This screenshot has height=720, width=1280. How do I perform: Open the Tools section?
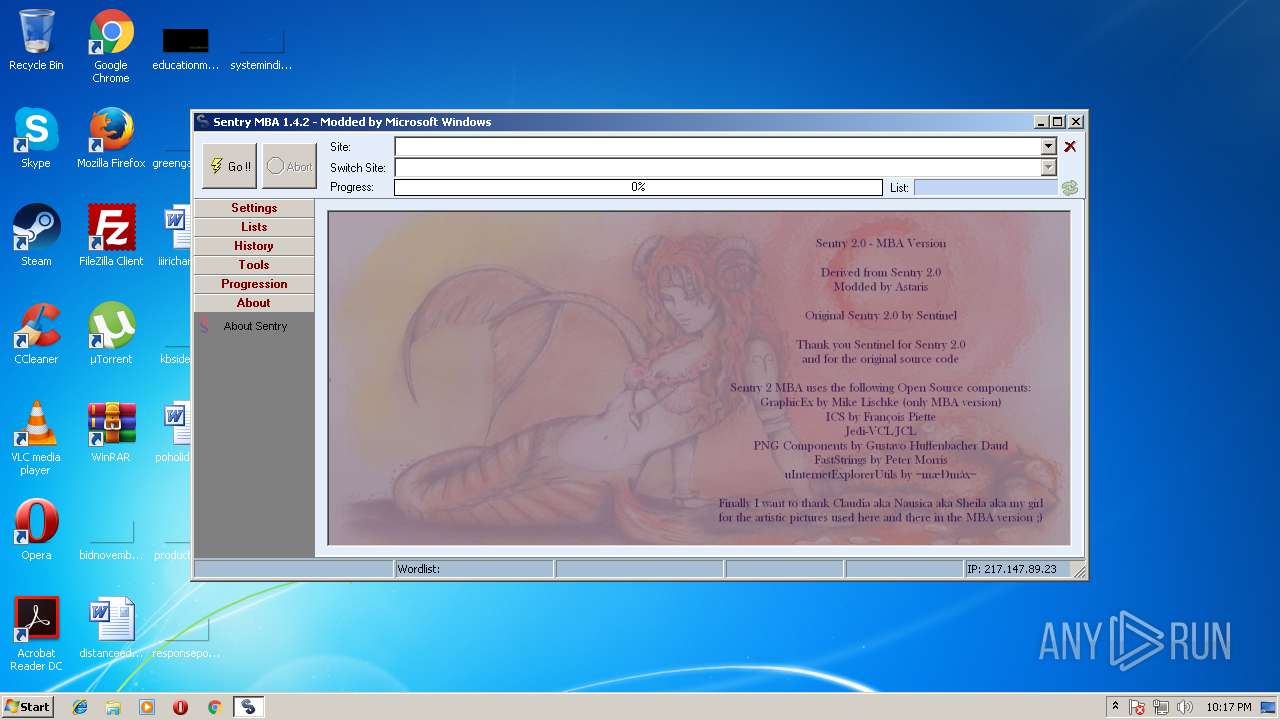click(x=254, y=265)
